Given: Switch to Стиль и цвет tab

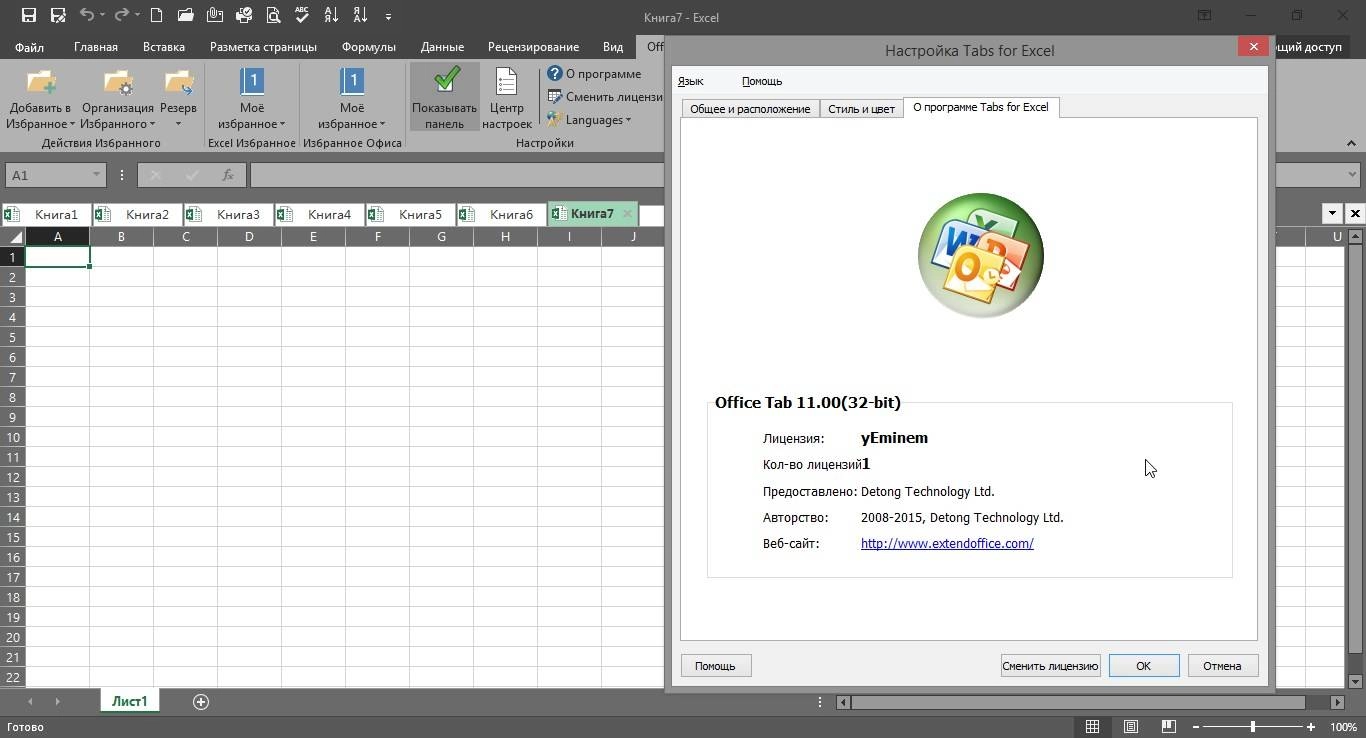Looking at the screenshot, I should tap(861, 109).
